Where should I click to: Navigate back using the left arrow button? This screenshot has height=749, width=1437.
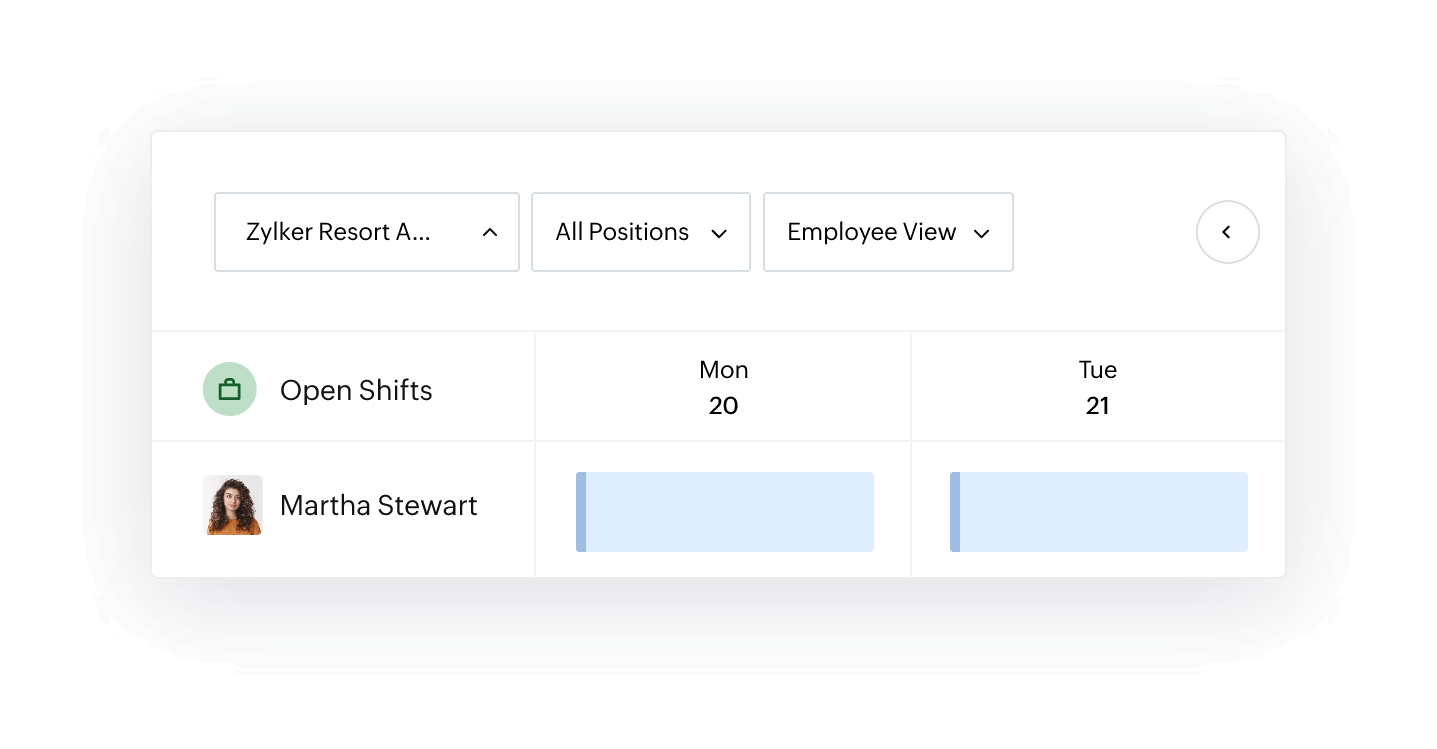1227,231
